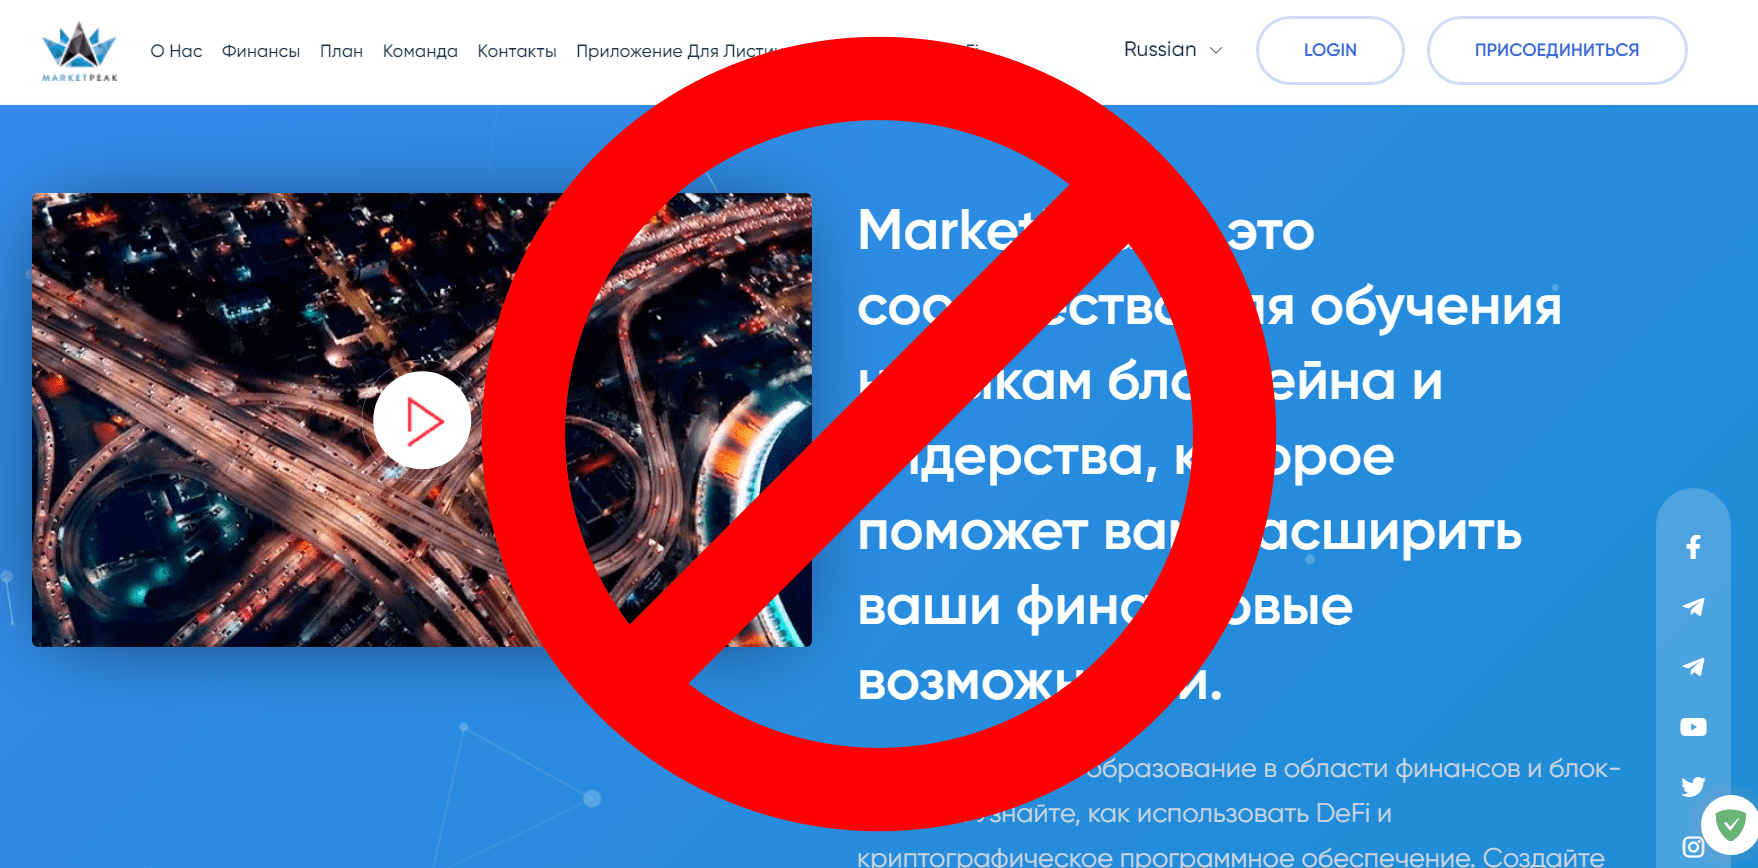The image size is (1758, 868).
Task: Click the green shield badge icon
Action: pos(1731,824)
